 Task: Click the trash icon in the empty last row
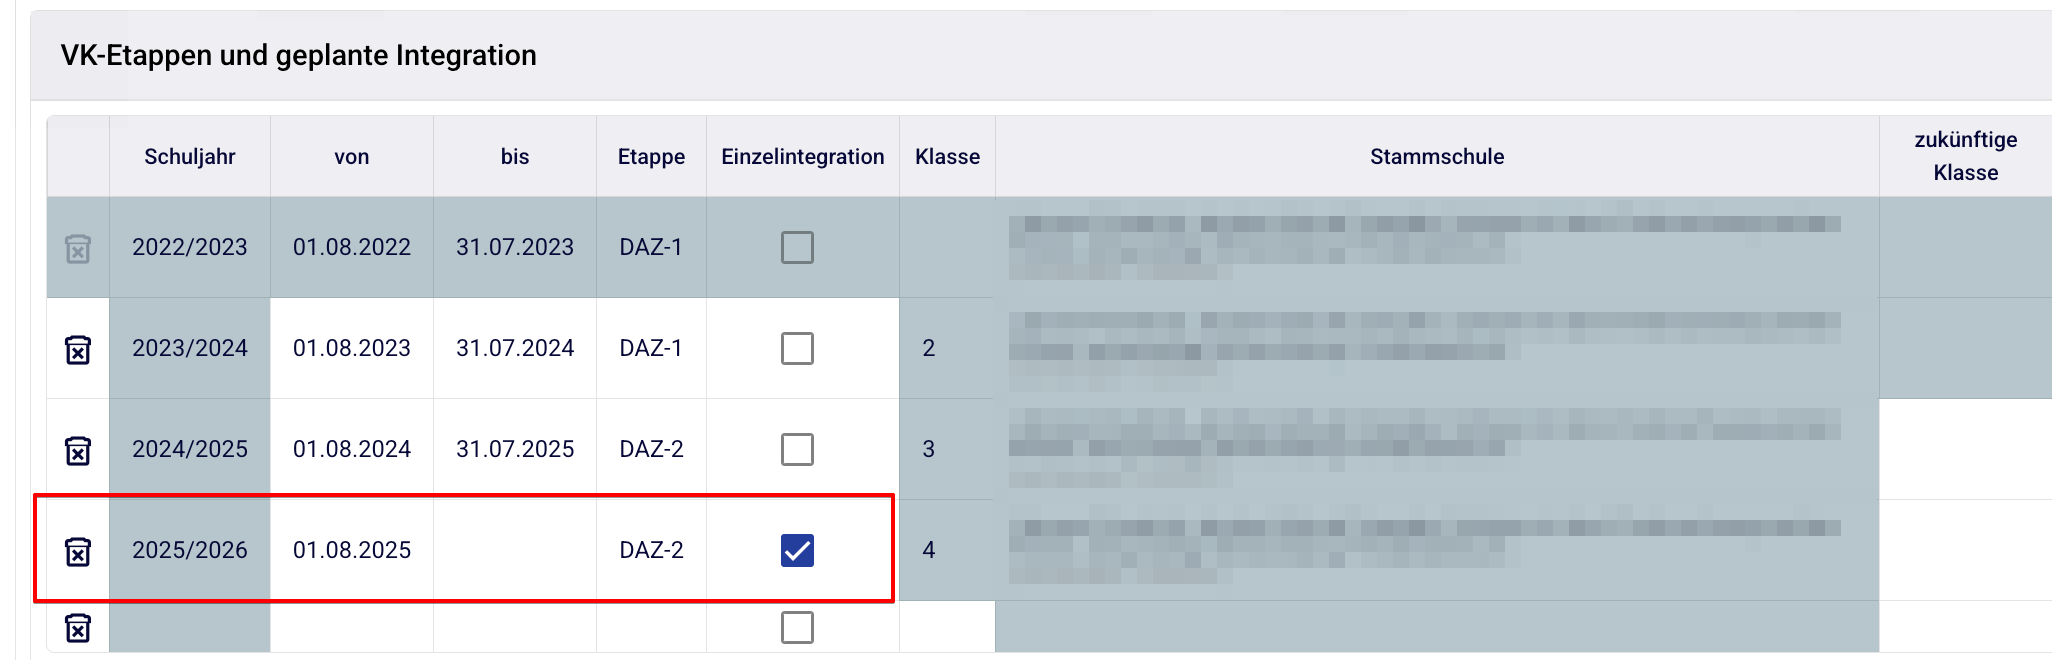[78, 628]
